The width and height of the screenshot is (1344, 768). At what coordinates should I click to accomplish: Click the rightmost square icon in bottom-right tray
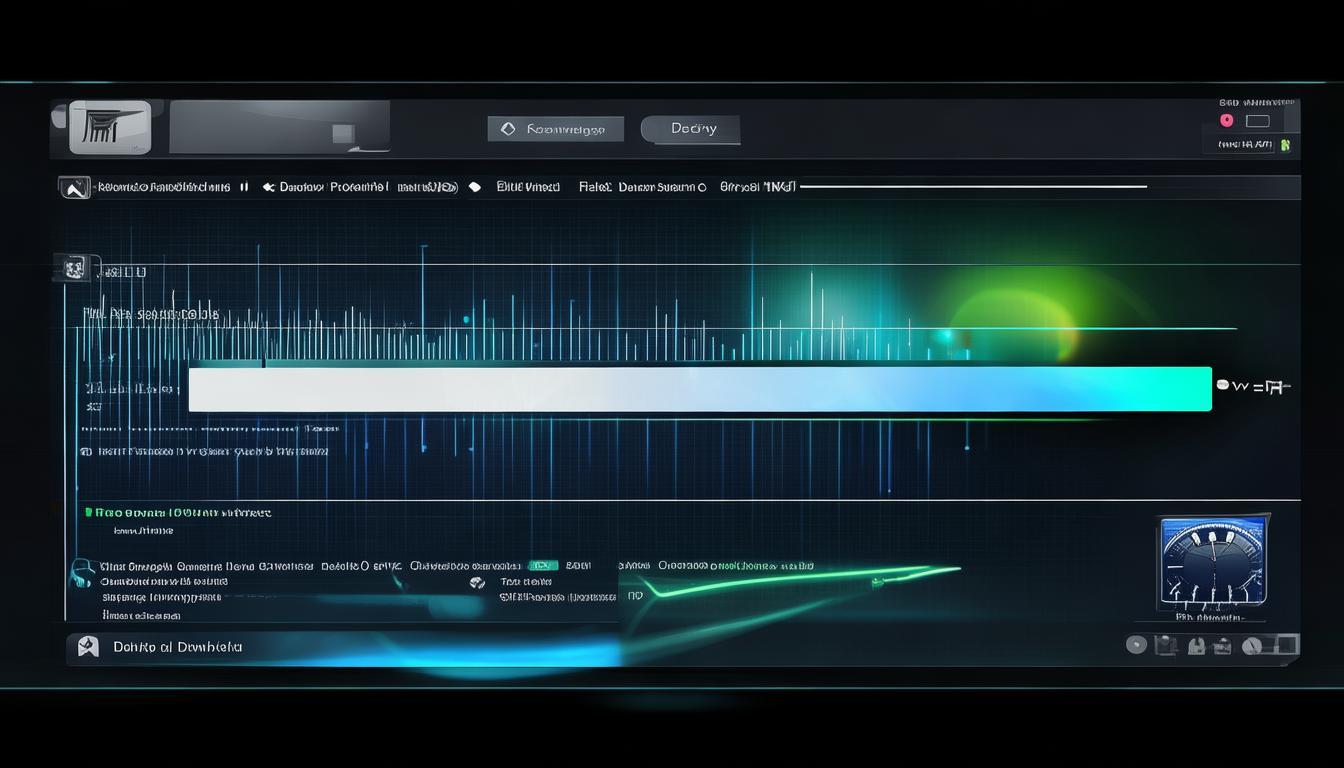coord(1287,645)
